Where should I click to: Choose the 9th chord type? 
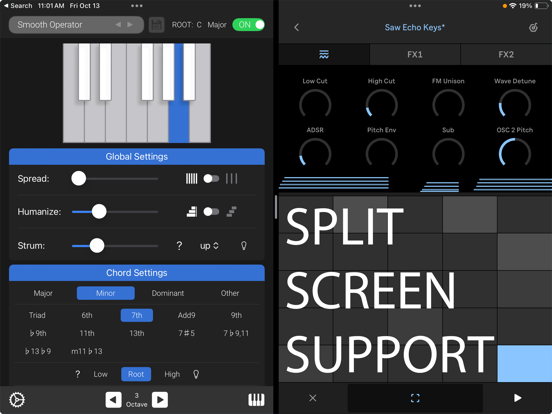[236, 315]
